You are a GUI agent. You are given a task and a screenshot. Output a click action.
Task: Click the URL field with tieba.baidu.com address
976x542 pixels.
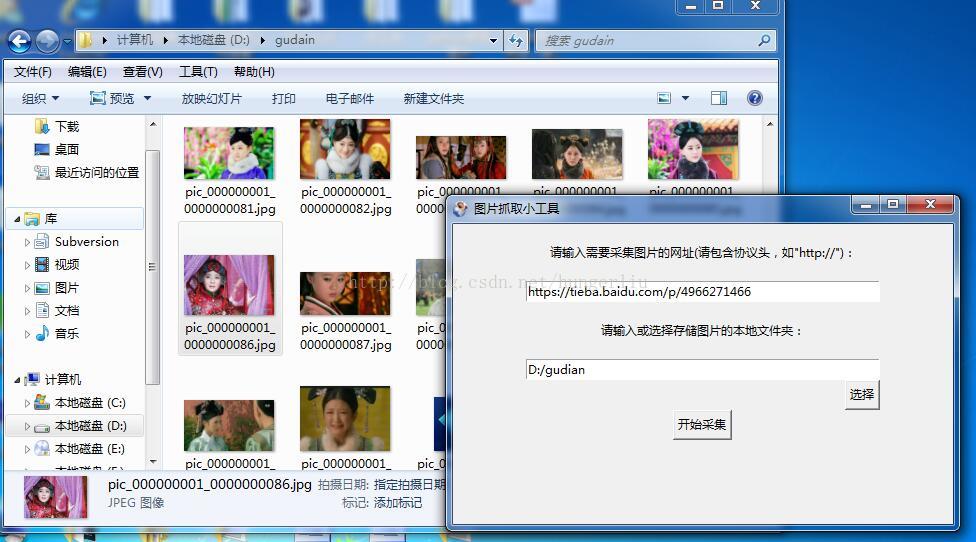click(x=702, y=291)
